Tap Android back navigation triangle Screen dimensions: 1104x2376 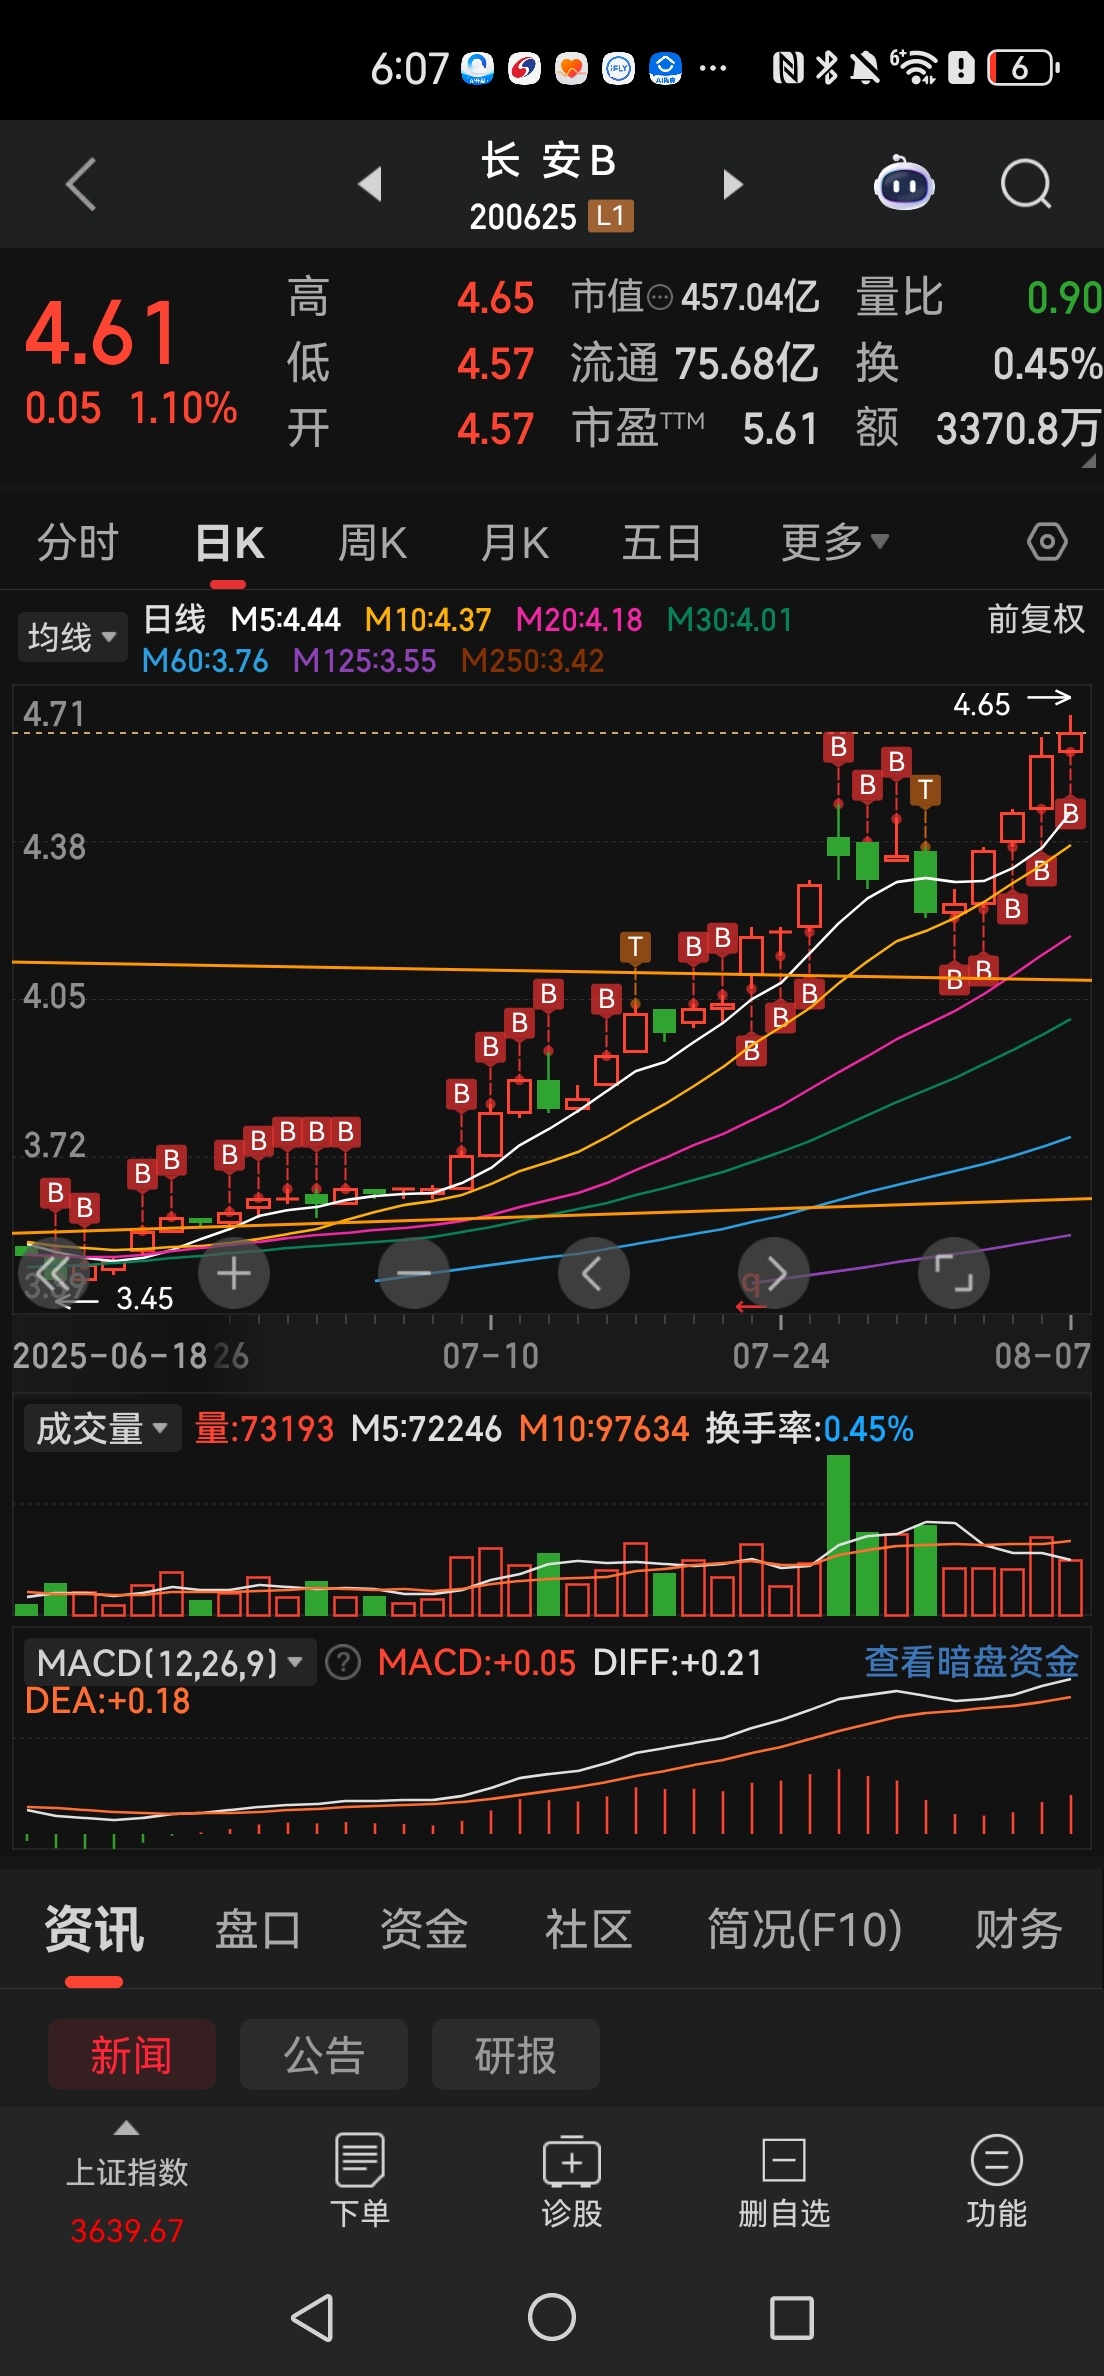coord(312,2317)
